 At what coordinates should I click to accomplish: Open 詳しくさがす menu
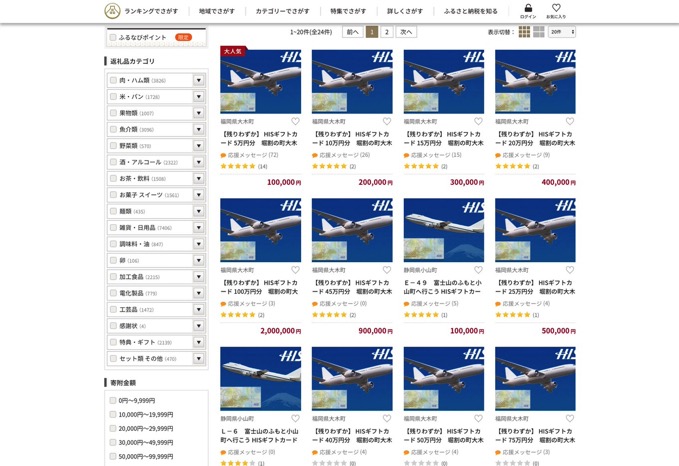(405, 11)
